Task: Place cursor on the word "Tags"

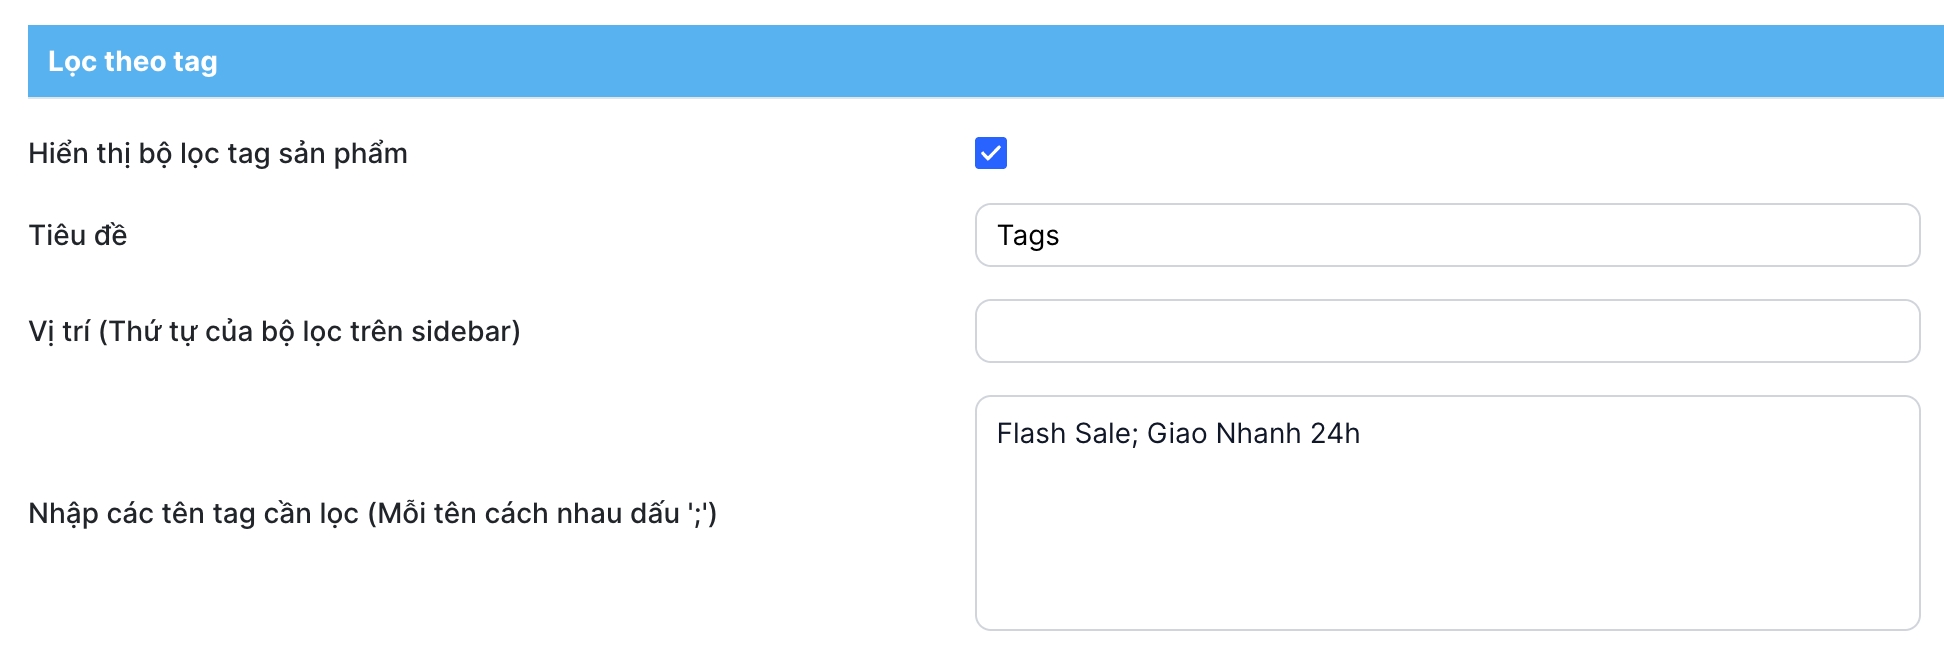Action: (x=1028, y=236)
